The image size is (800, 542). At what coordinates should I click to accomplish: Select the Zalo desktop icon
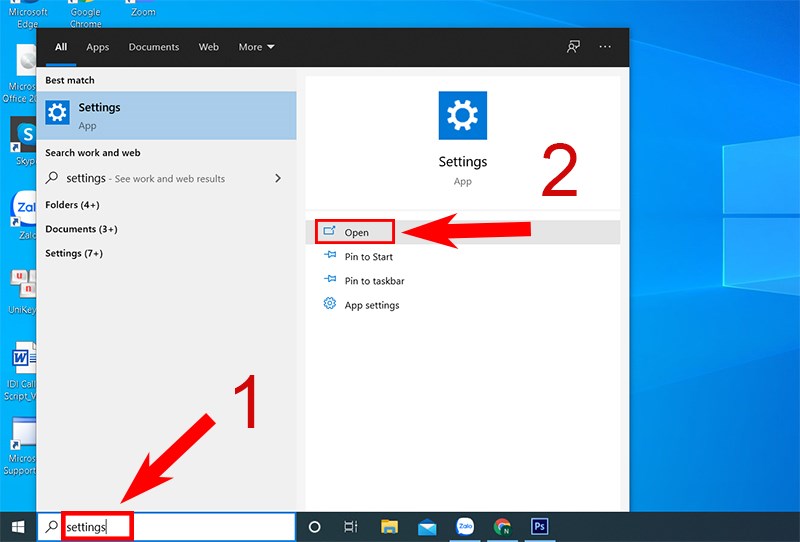[24, 215]
